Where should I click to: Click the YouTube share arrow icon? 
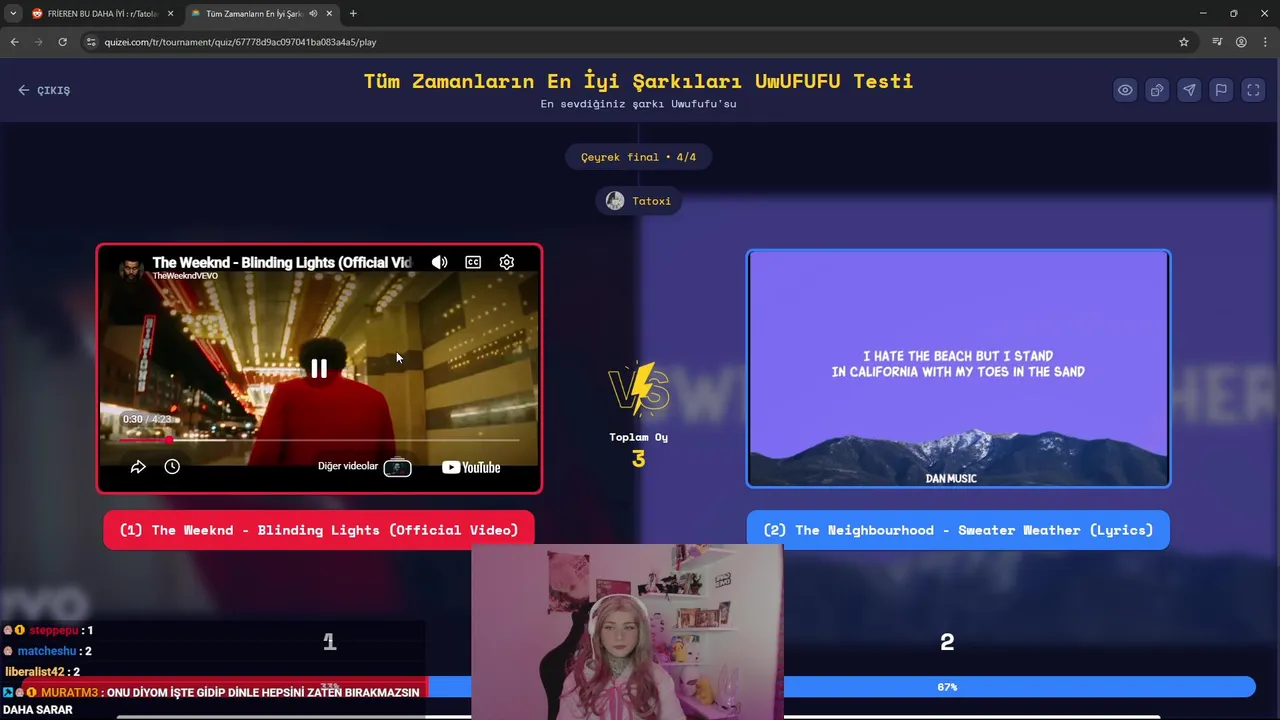point(138,467)
